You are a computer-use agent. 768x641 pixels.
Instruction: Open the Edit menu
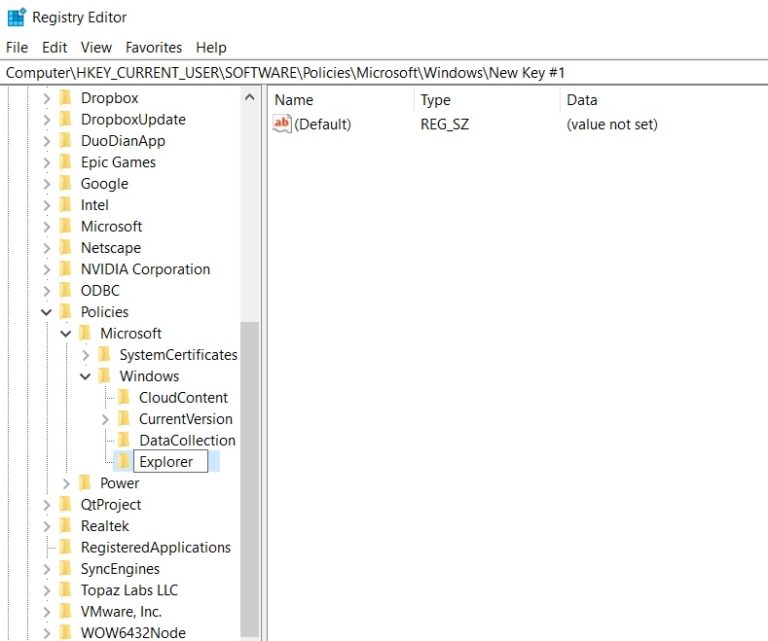54,47
